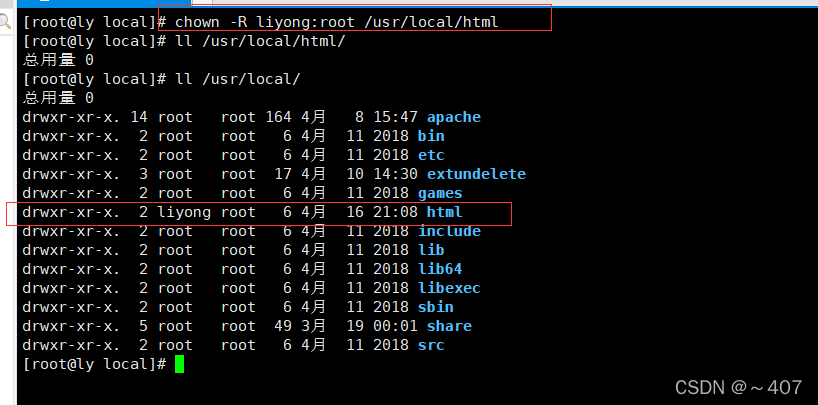Click the size value 17 in the extundelete row

point(283,174)
